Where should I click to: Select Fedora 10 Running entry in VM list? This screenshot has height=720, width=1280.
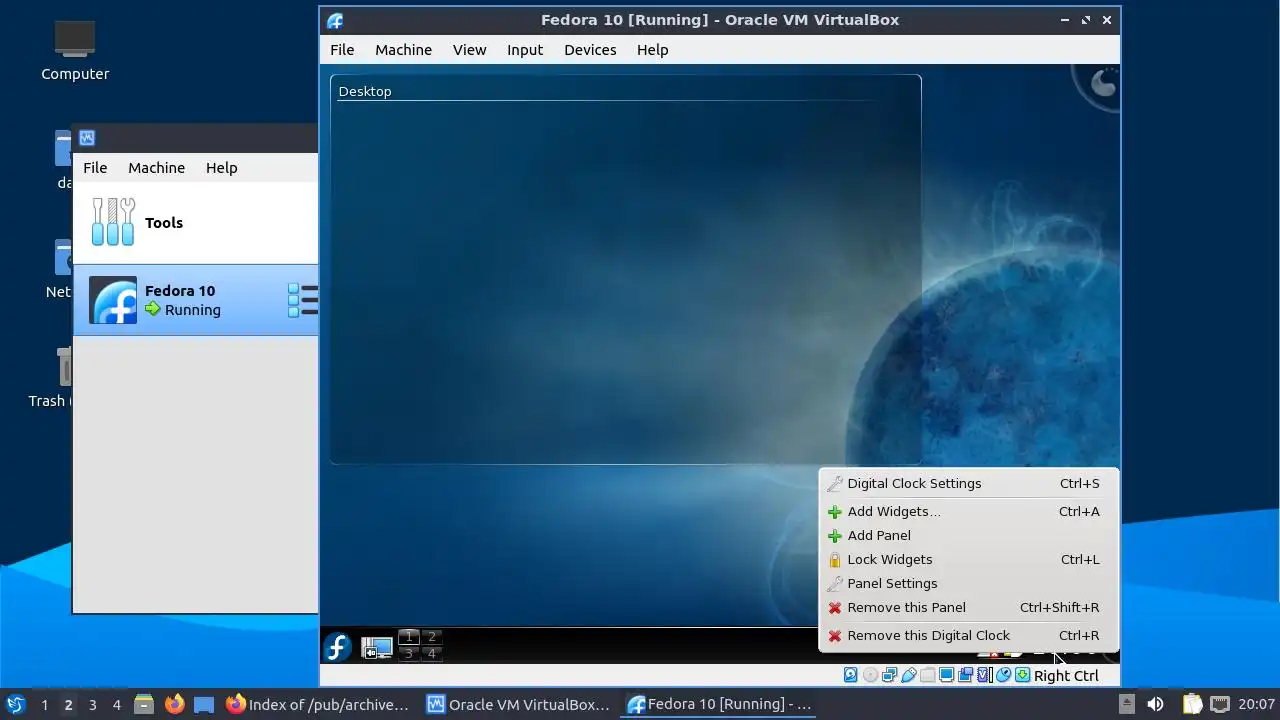pos(196,300)
